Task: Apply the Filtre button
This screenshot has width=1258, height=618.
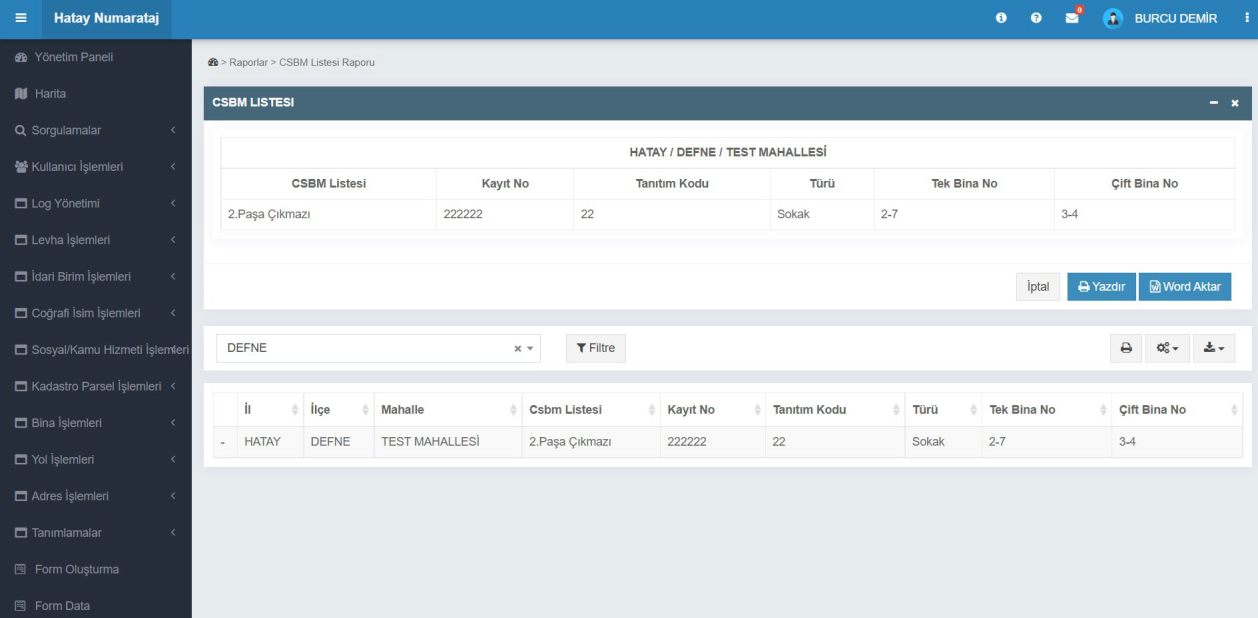Action: coord(595,348)
